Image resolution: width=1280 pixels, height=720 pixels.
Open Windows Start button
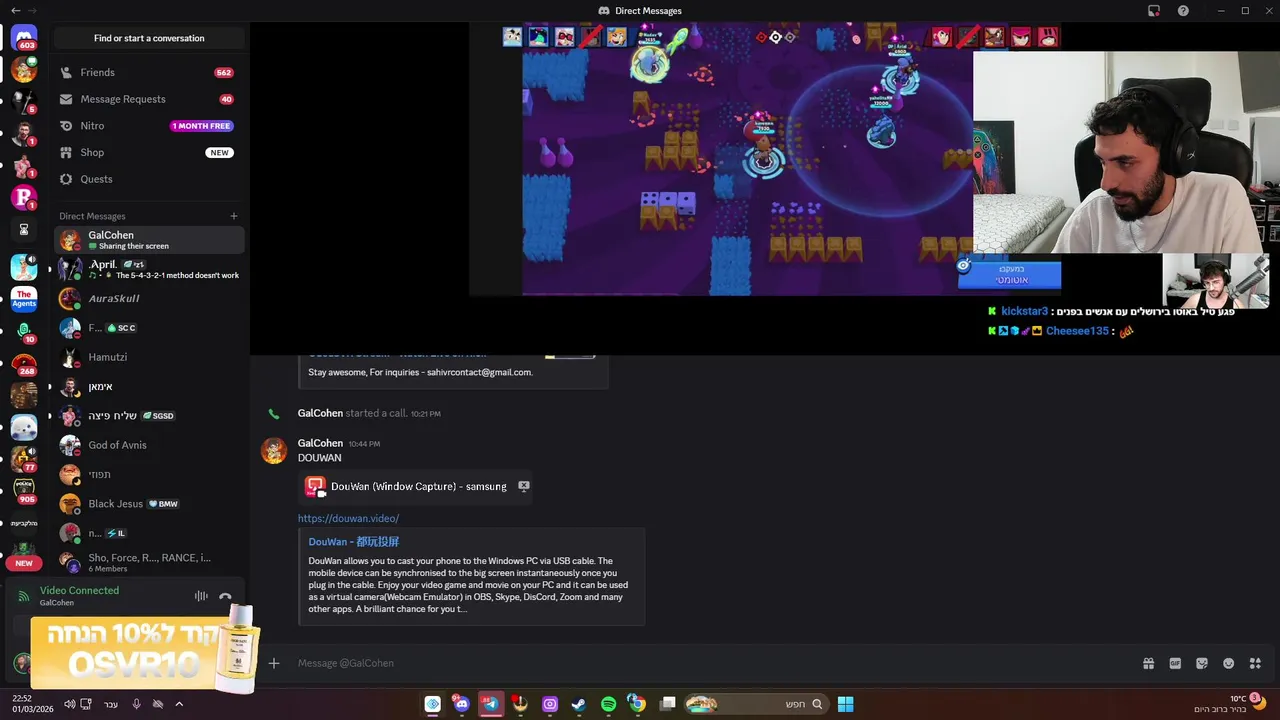pos(845,704)
